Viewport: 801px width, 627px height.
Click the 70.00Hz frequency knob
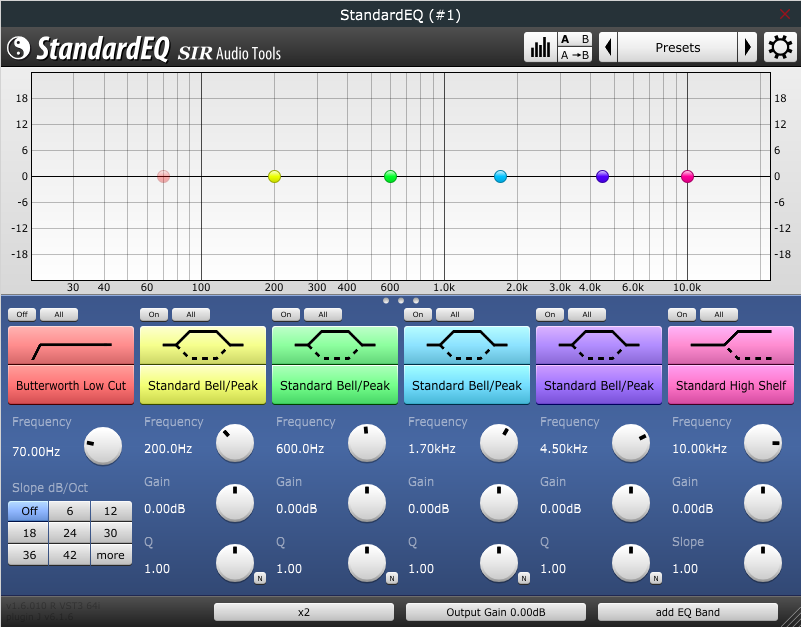(103, 446)
